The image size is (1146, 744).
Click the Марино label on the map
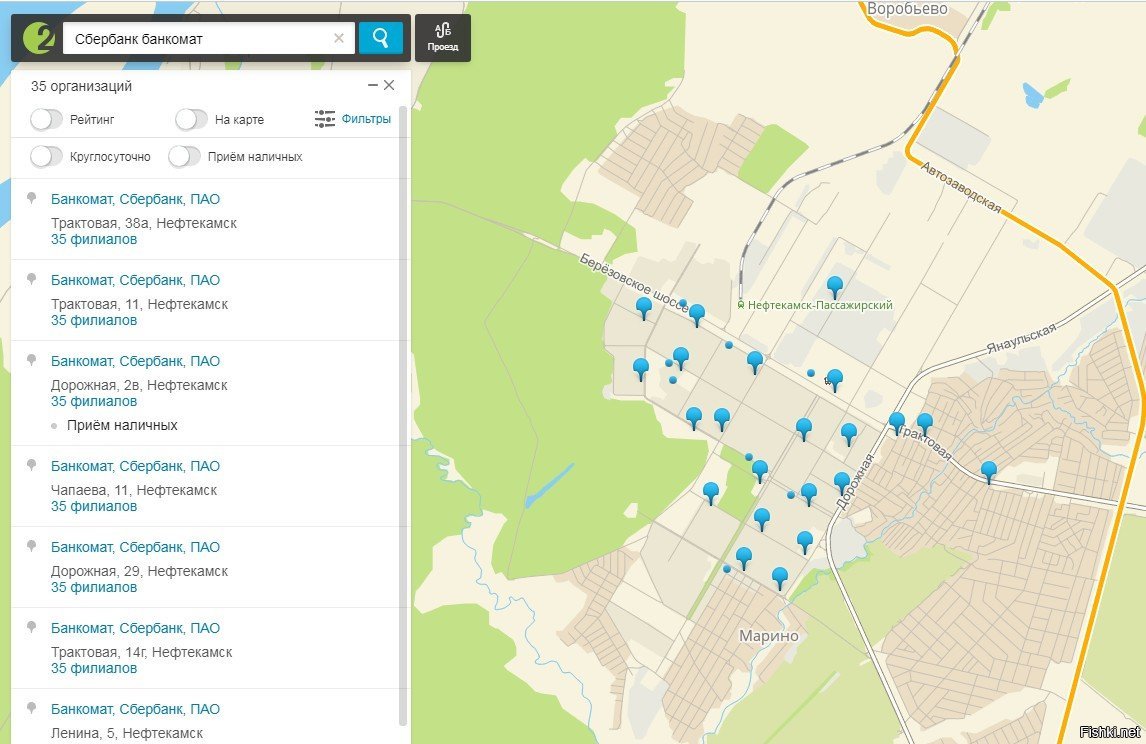pos(769,636)
